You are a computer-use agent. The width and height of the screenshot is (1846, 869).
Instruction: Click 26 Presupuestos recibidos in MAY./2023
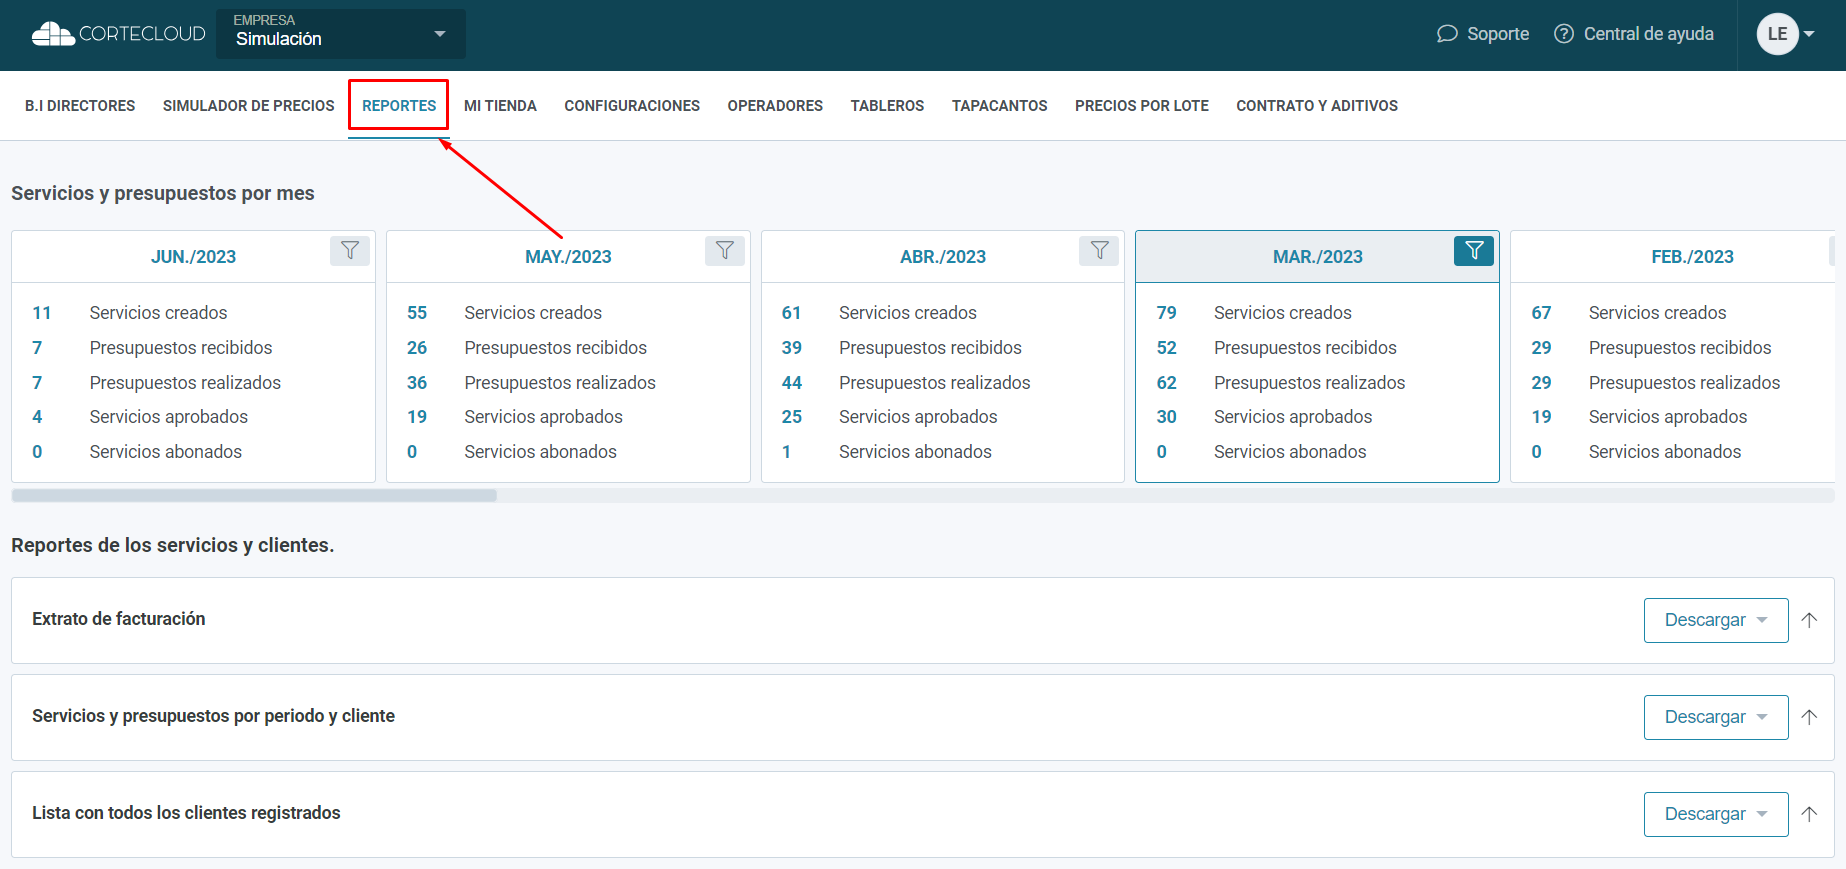[x=527, y=348]
